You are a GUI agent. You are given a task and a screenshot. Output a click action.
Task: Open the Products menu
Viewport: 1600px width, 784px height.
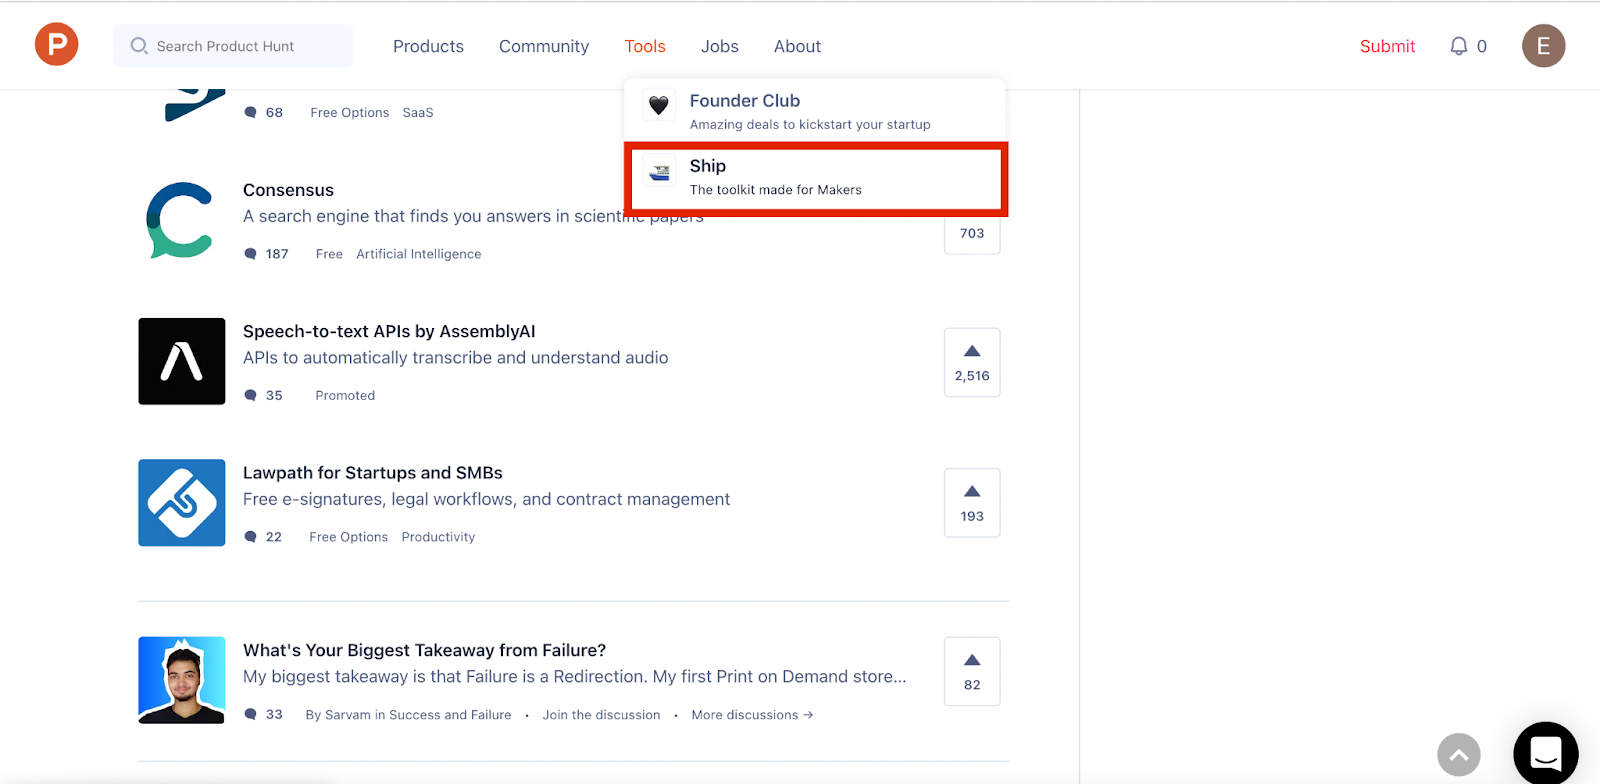coord(428,46)
